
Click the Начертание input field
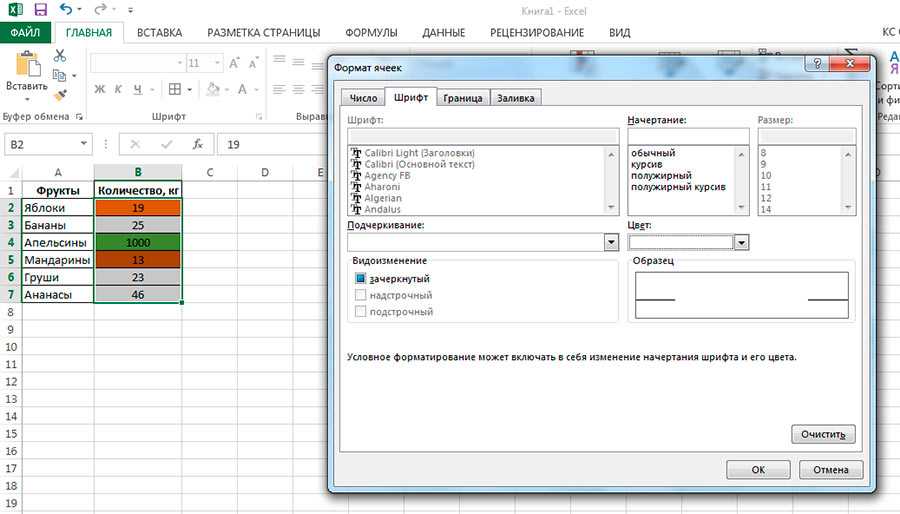pos(688,137)
